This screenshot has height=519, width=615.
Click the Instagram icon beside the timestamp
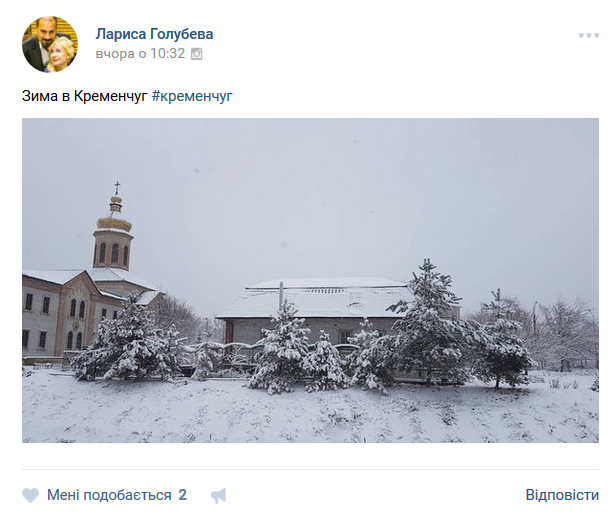point(197,54)
